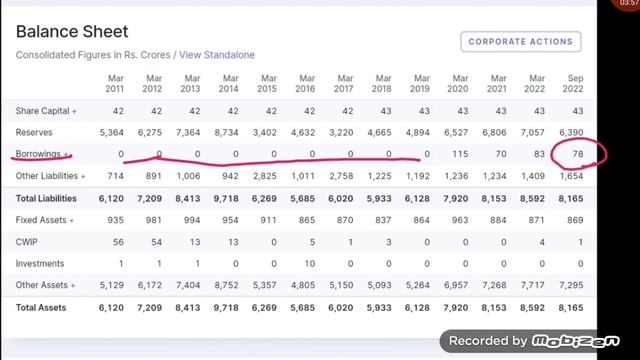
Task: Select the Balance Sheet heading
Action: (72, 31)
